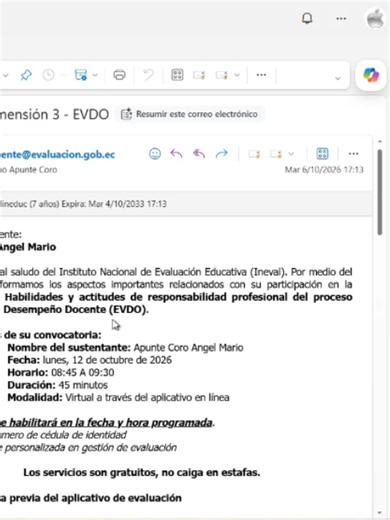The height and width of the screenshot is (520, 390).
Task: Click Duración: 45 minutos line
Action: [x=58, y=385]
